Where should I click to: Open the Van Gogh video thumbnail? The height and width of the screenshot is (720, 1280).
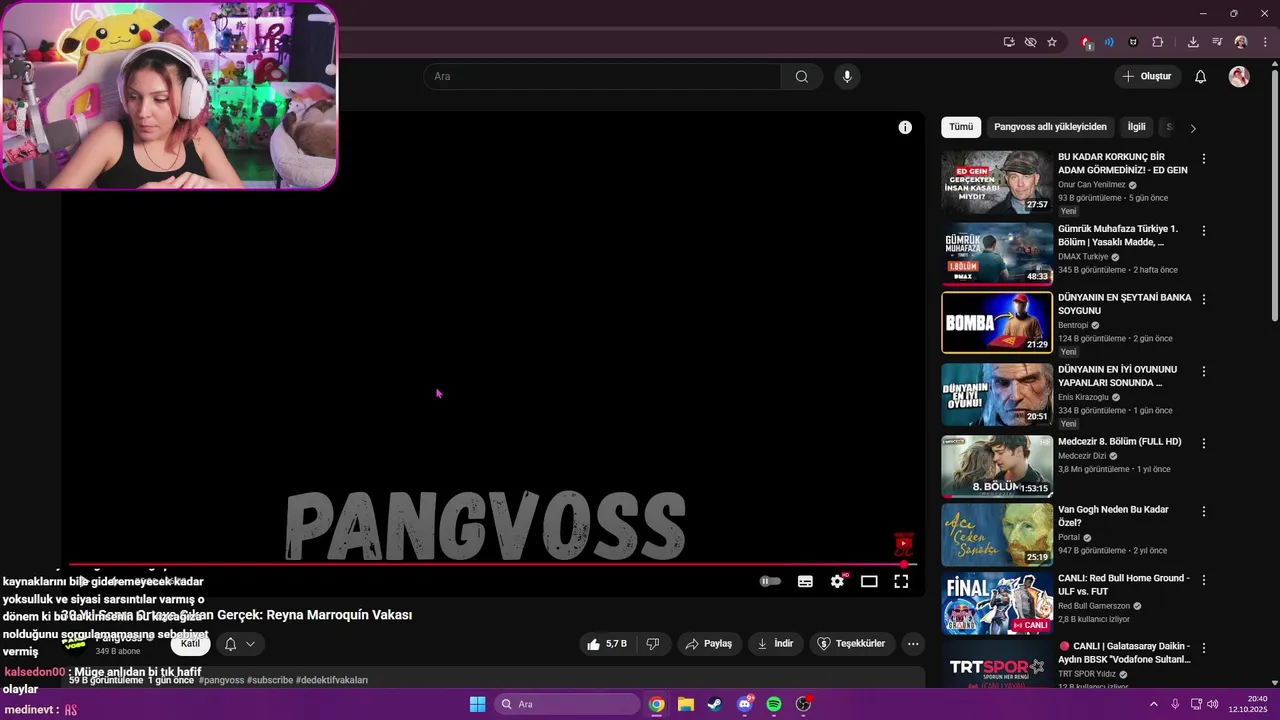click(997, 534)
